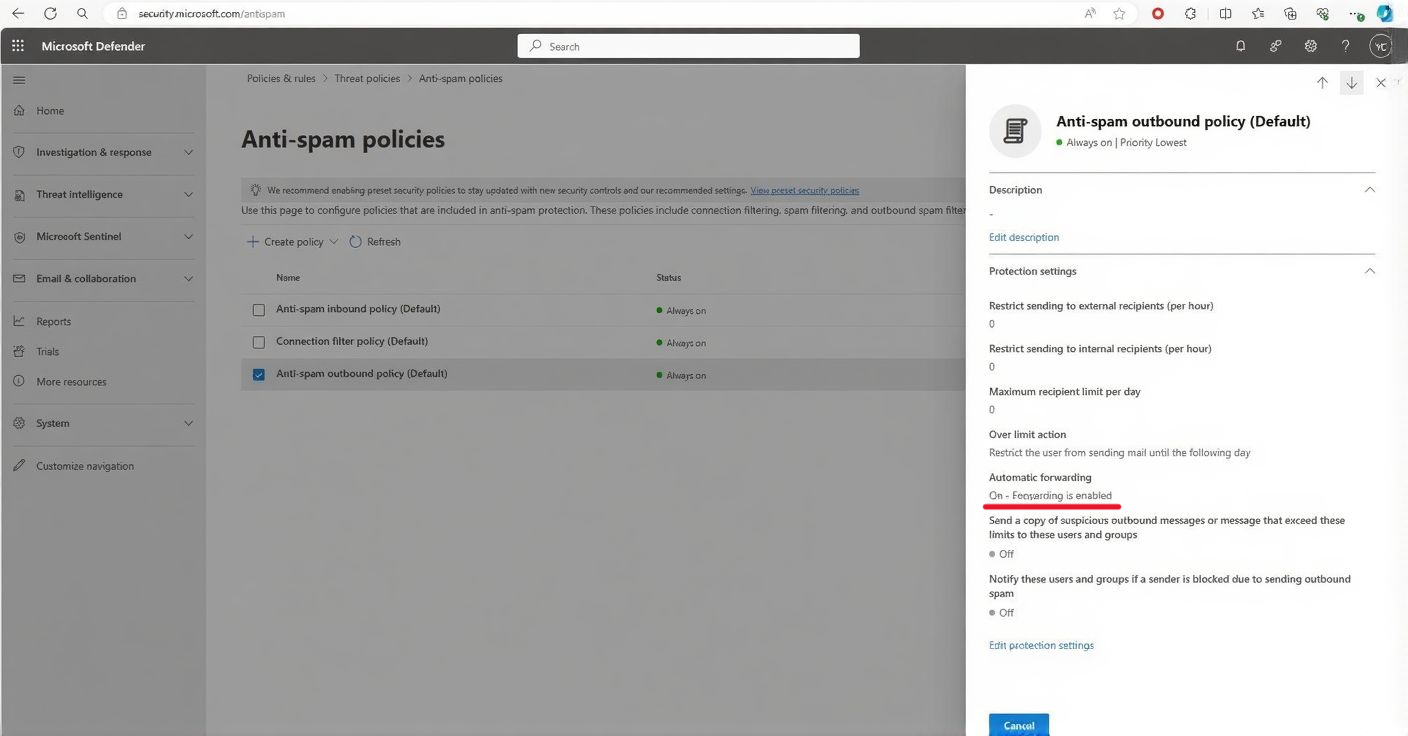Click the Defender Search box
This screenshot has width=1408, height=736.
point(688,46)
